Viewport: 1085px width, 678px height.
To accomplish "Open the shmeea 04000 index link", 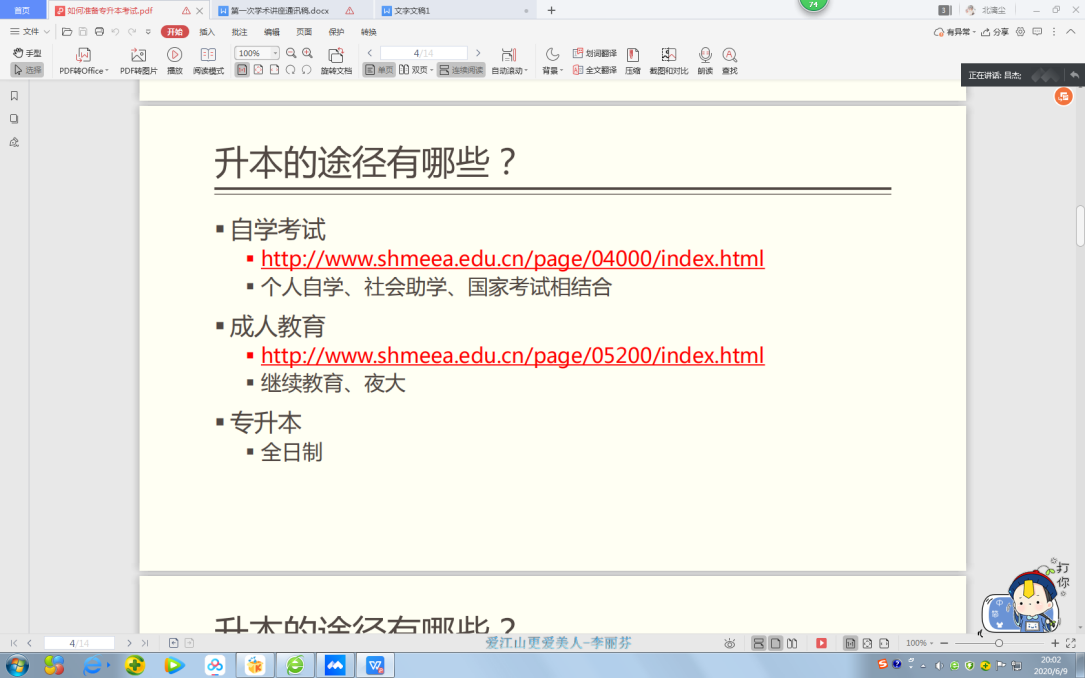I will tap(512, 259).
